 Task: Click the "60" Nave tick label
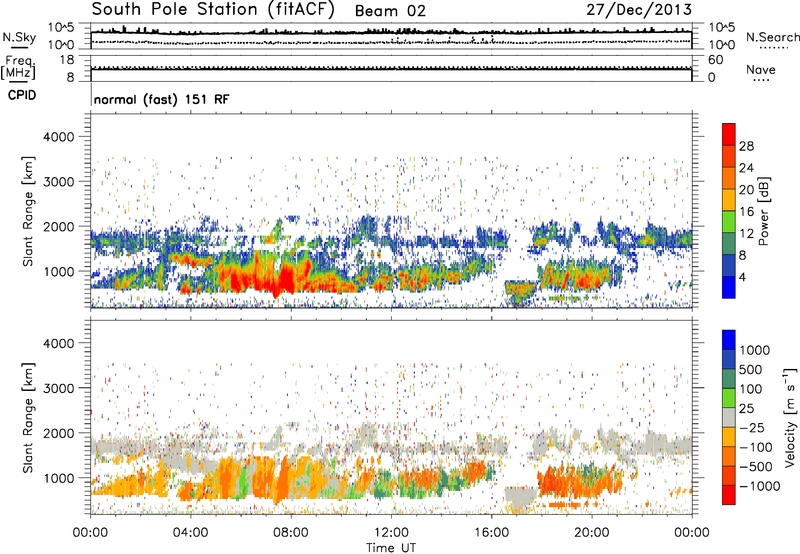click(715, 60)
